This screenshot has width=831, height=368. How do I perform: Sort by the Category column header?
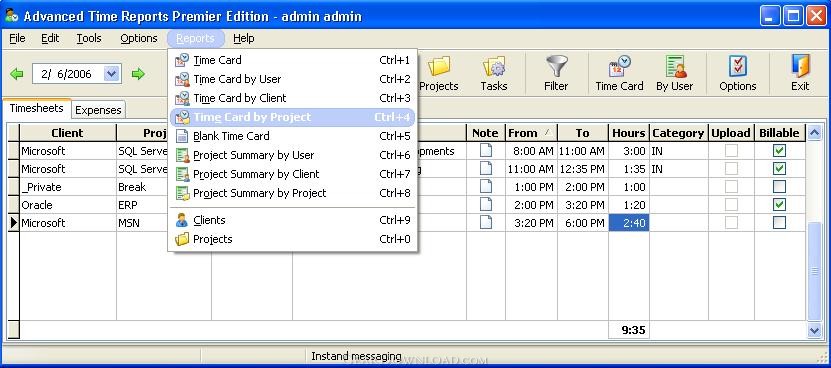click(x=678, y=133)
